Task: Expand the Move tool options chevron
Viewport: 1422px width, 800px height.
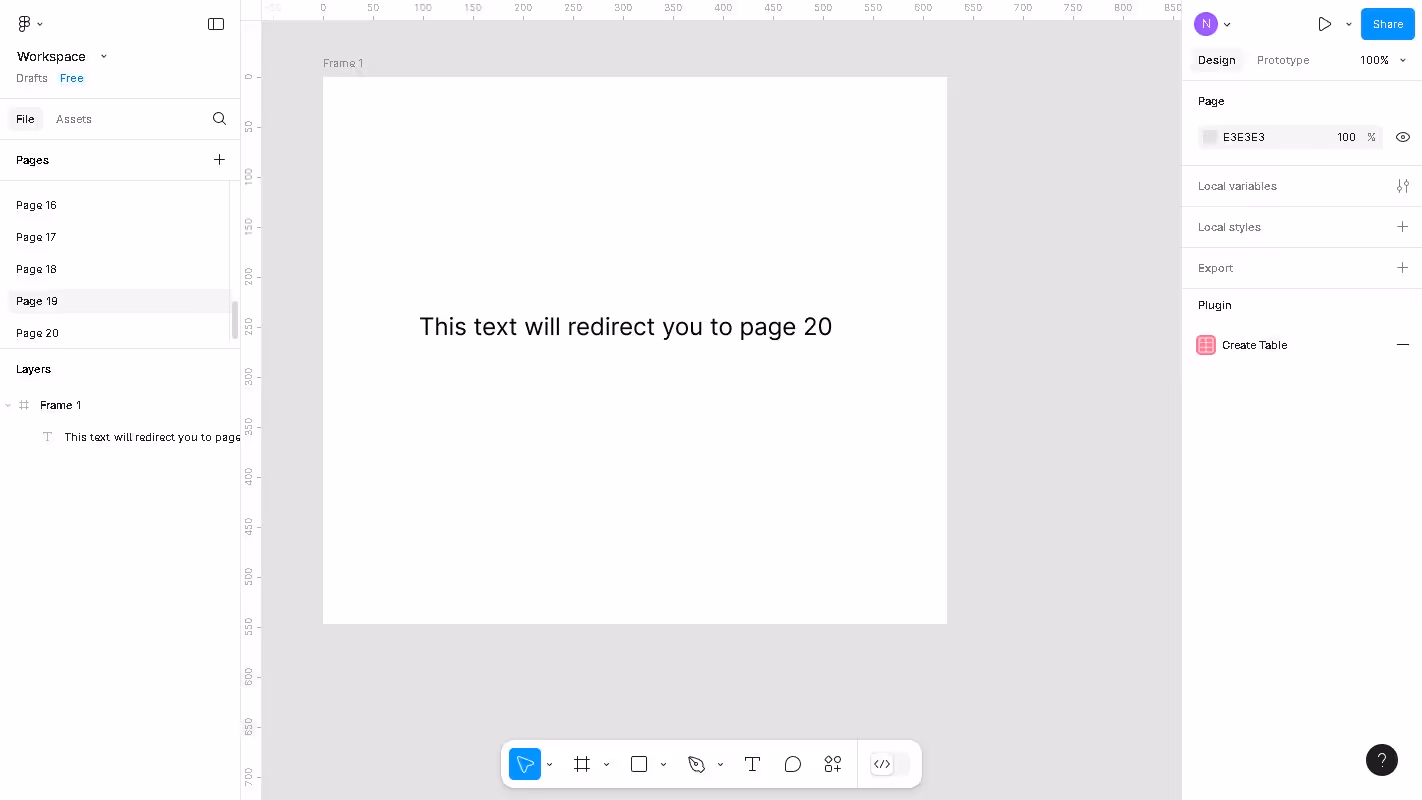Action: (550, 765)
